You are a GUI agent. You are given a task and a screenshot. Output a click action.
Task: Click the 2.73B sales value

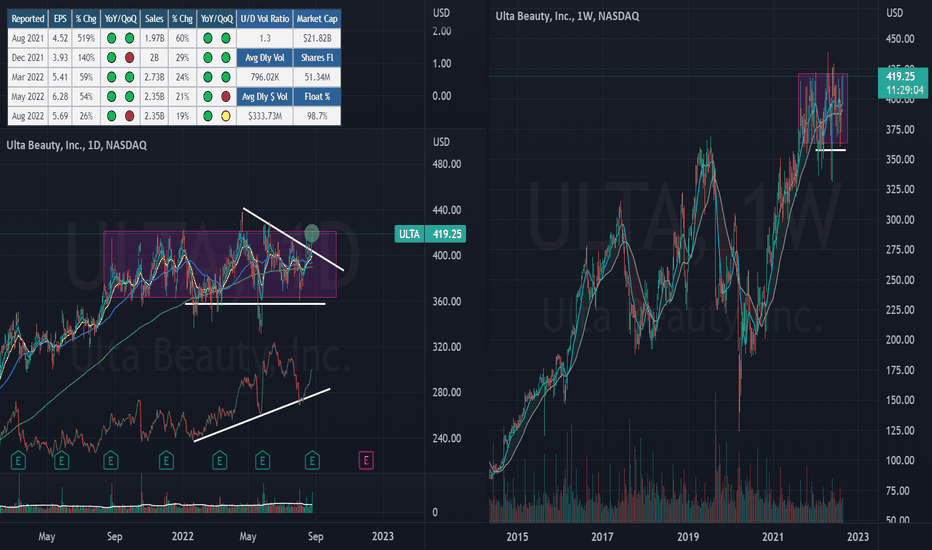point(154,77)
